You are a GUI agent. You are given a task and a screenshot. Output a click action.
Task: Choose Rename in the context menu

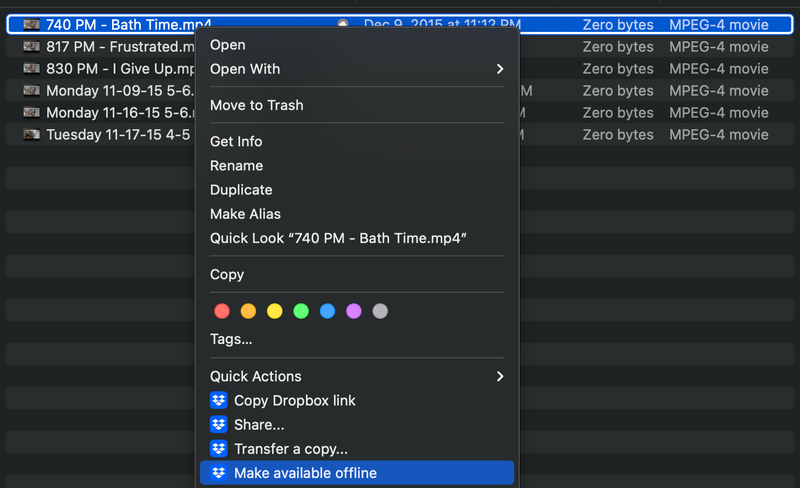[x=236, y=166]
